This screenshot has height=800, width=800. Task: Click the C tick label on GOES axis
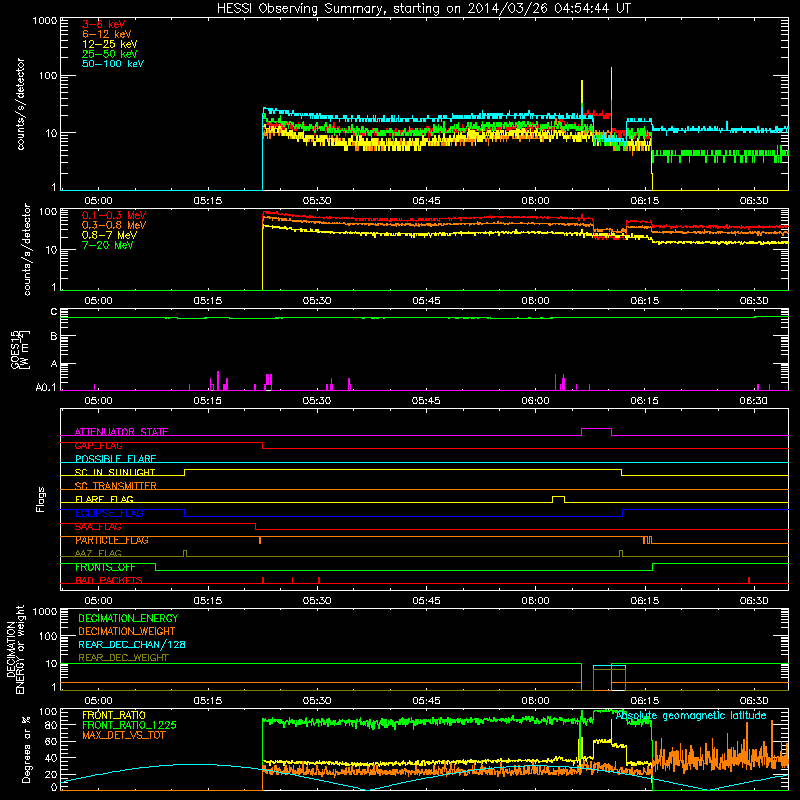[x=54, y=312]
